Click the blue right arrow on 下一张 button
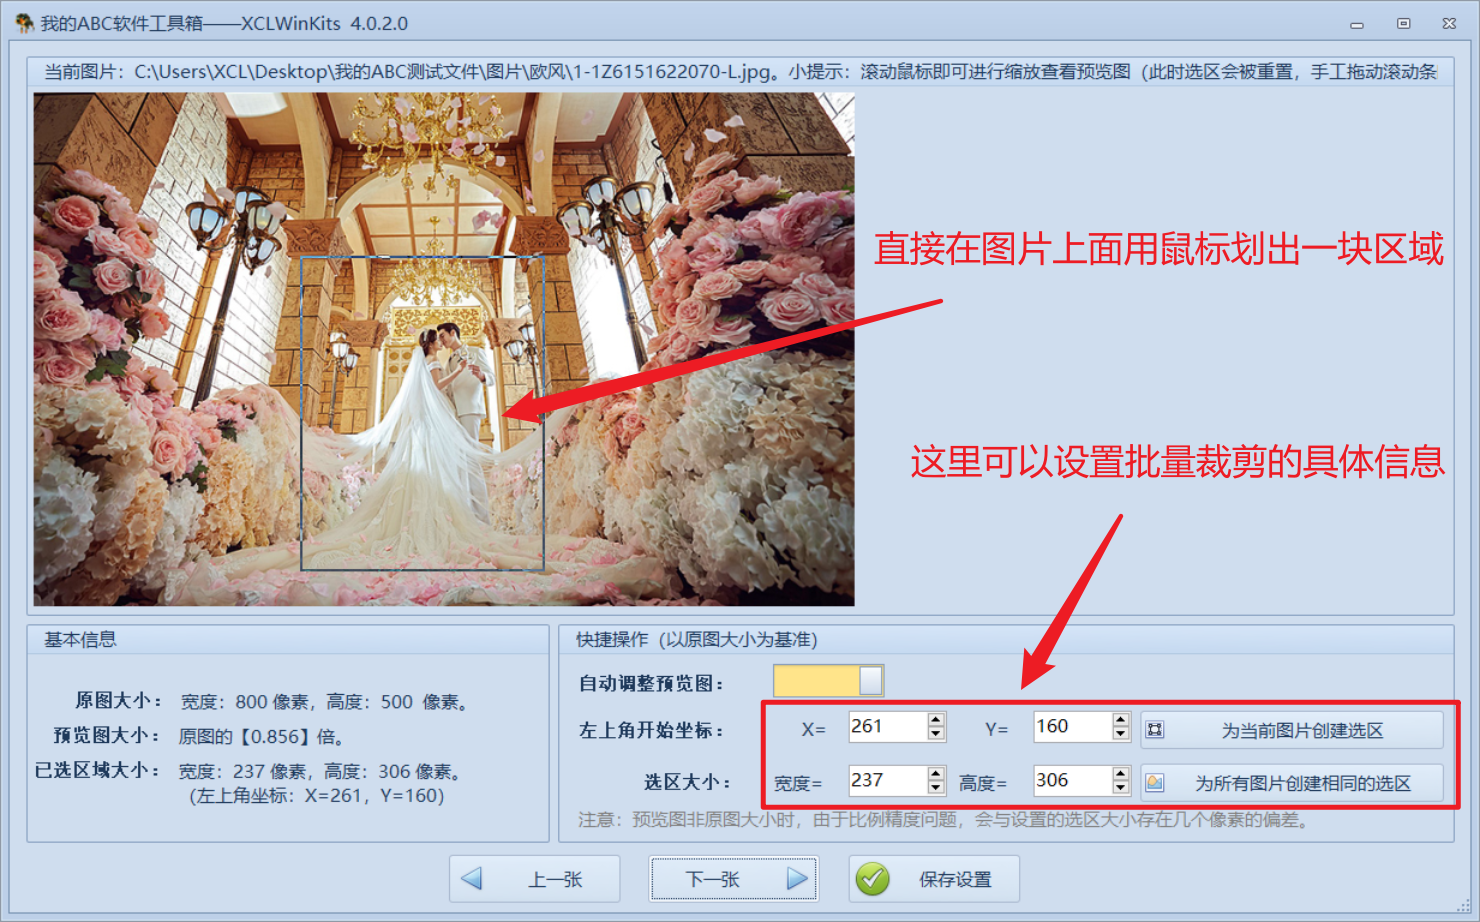The width and height of the screenshot is (1480, 922). click(796, 878)
